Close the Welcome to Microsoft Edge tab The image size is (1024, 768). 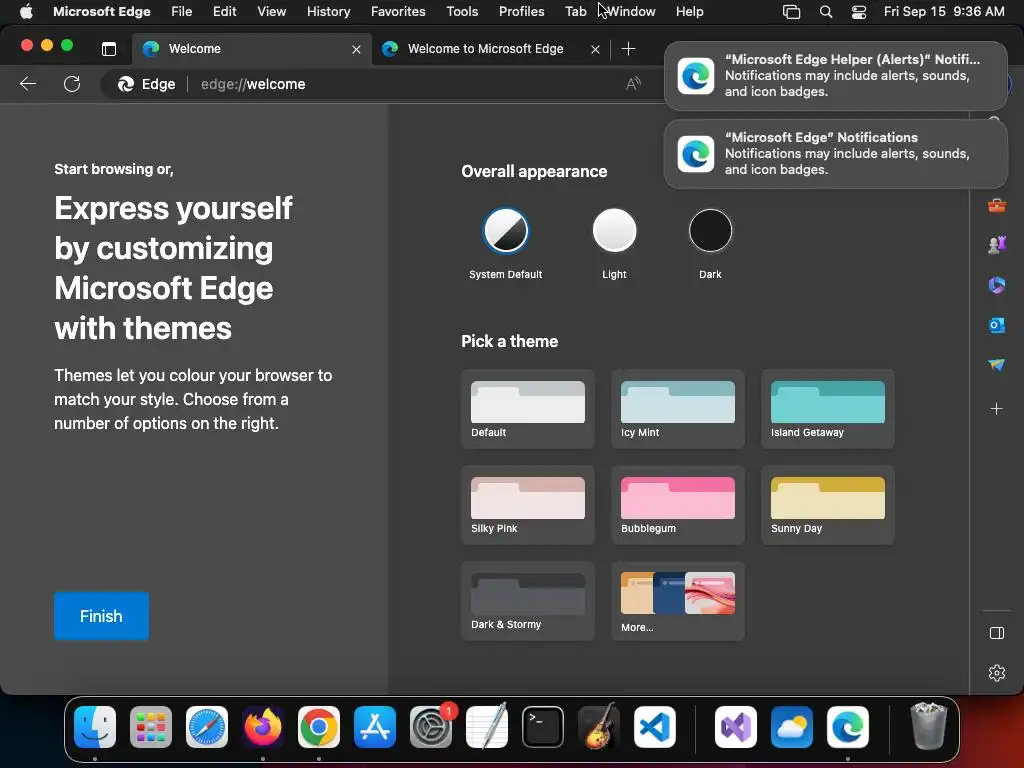point(595,49)
